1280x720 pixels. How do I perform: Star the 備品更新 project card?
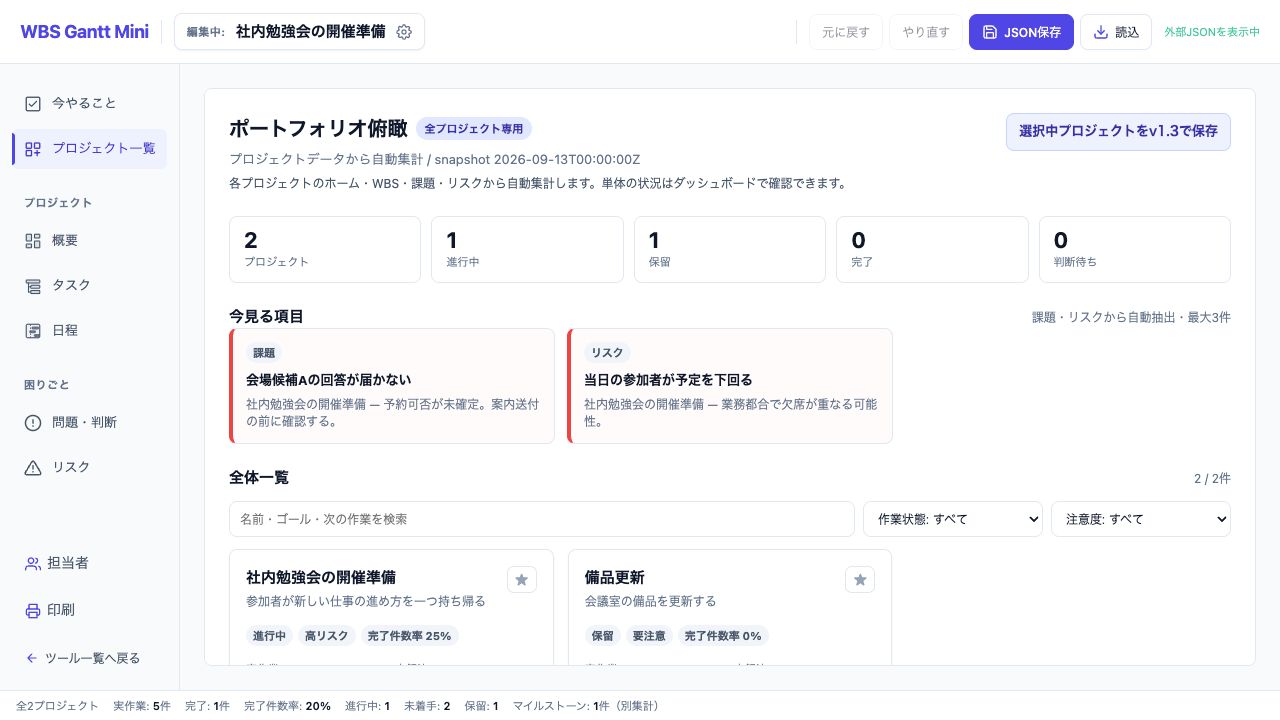point(860,579)
